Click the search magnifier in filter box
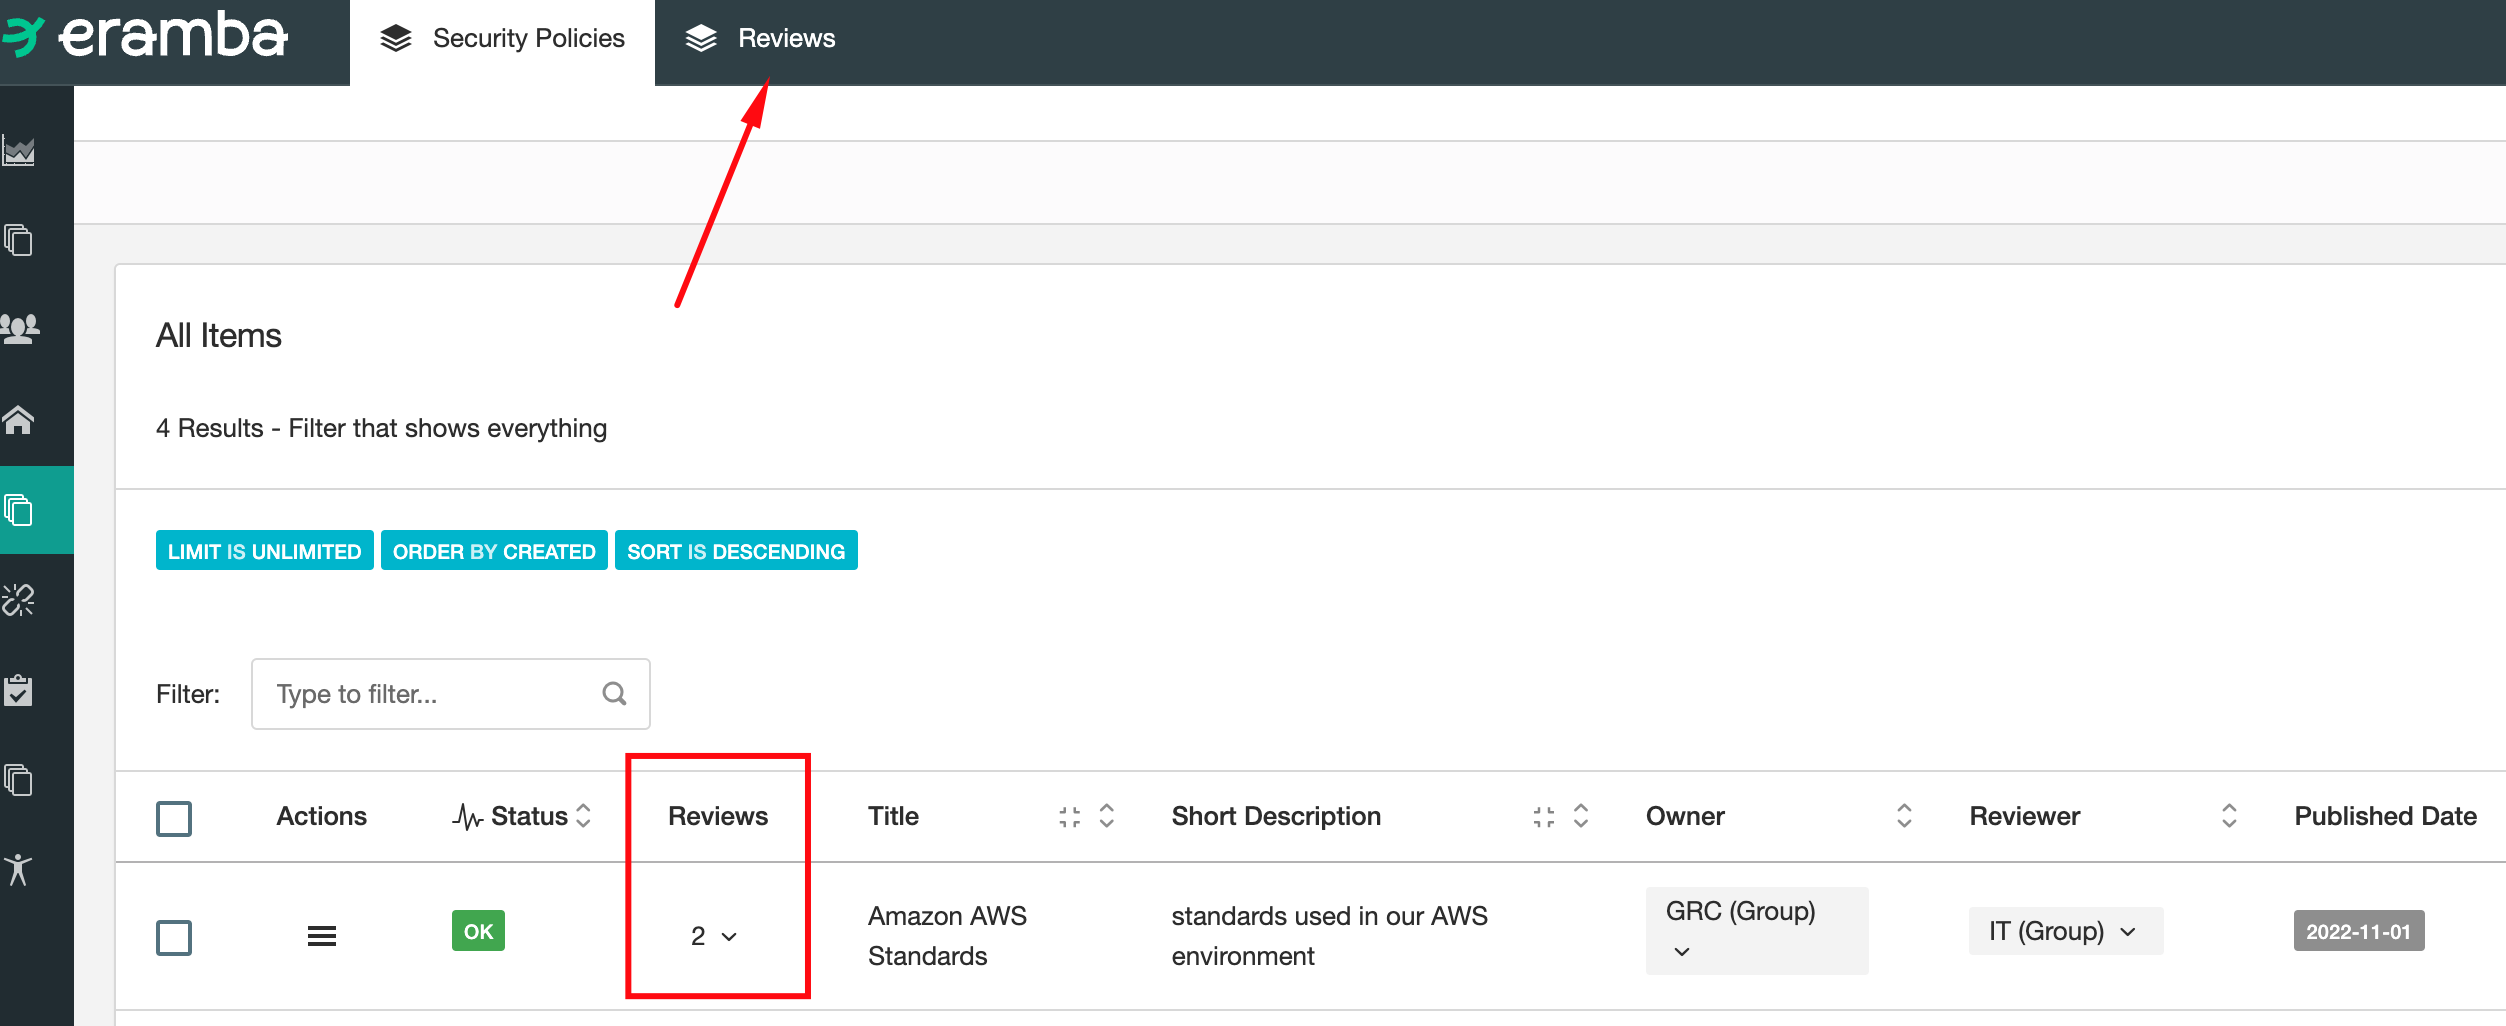The image size is (2506, 1026). point(614,694)
